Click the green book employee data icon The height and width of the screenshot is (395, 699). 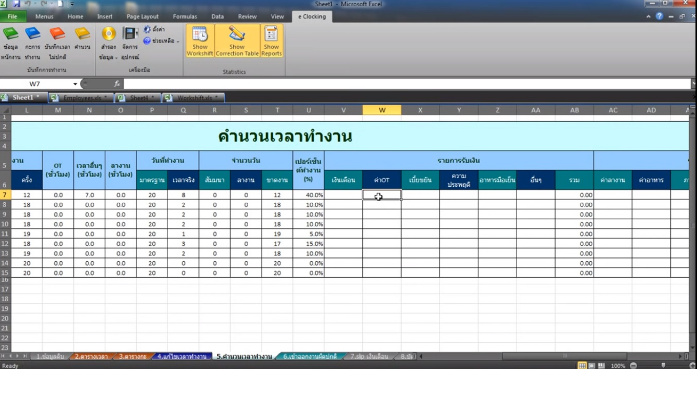[10, 34]
